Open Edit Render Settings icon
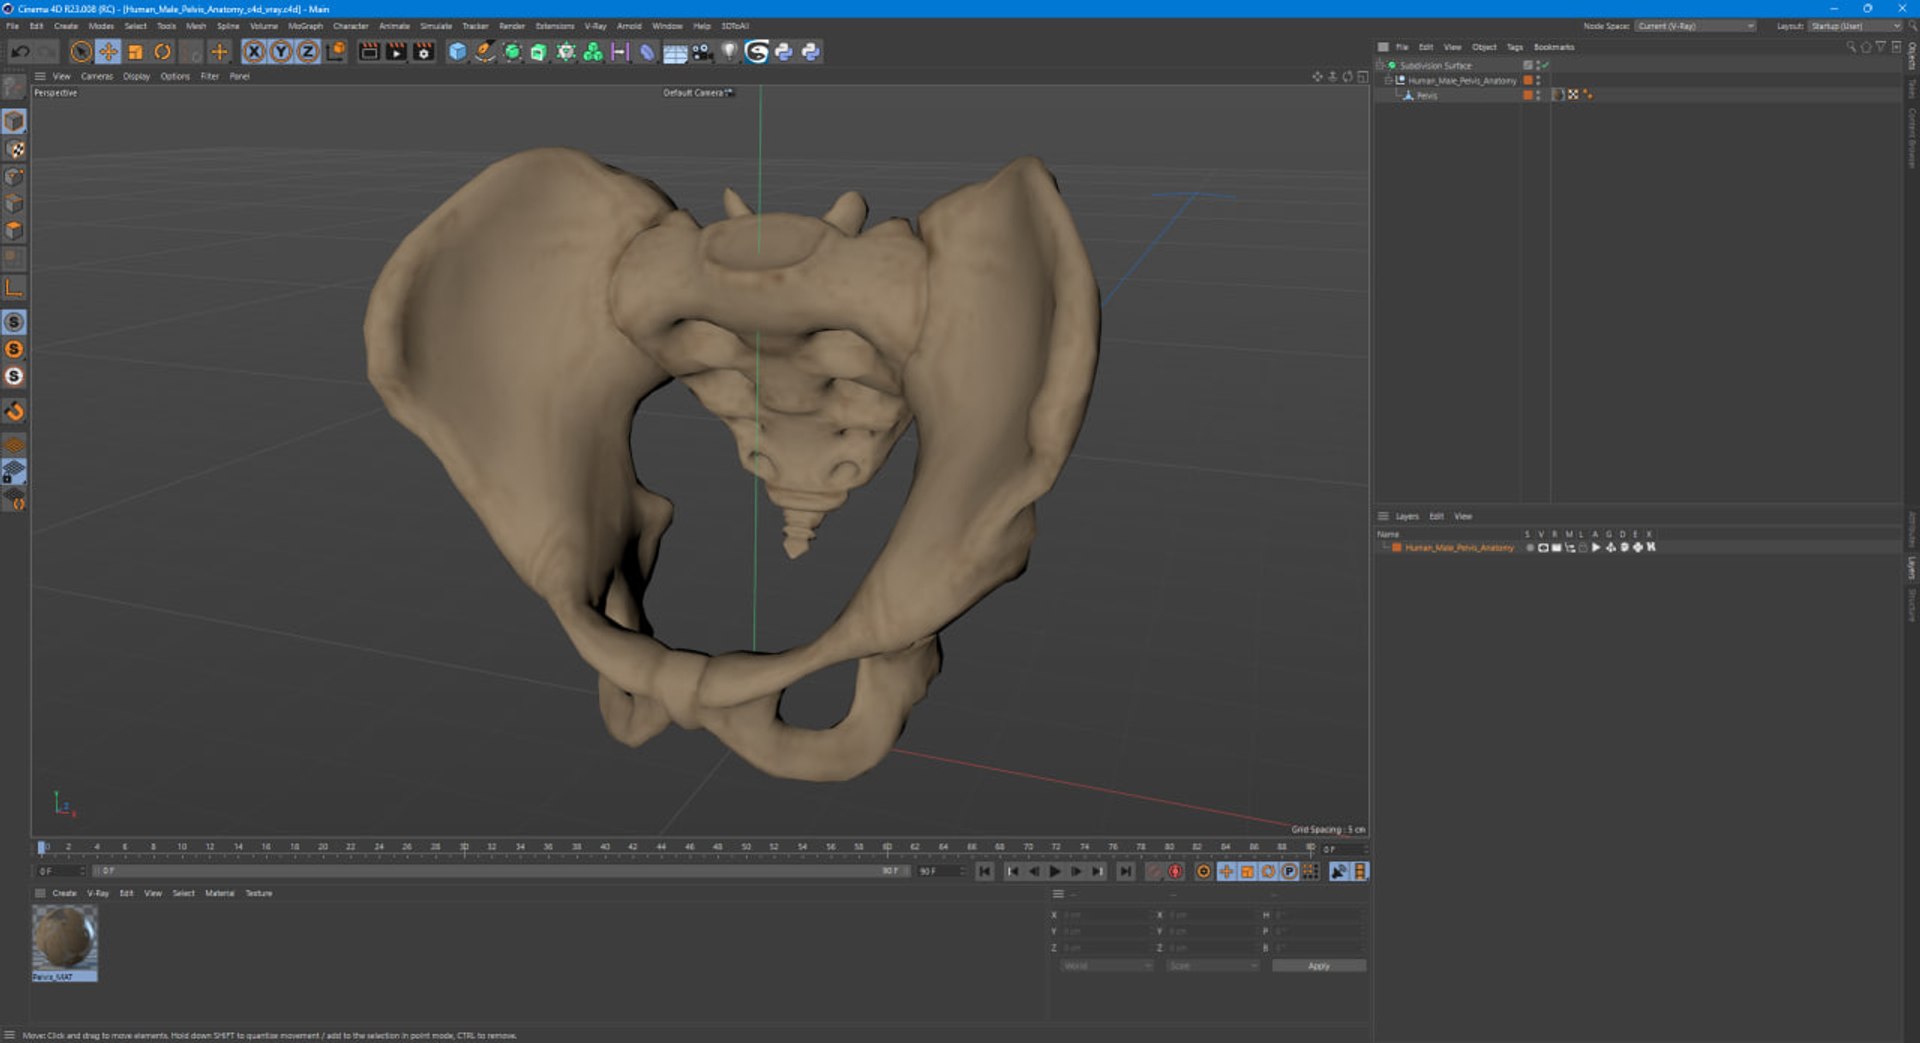Viewport: 1920px width, 1043px height. 424,52
